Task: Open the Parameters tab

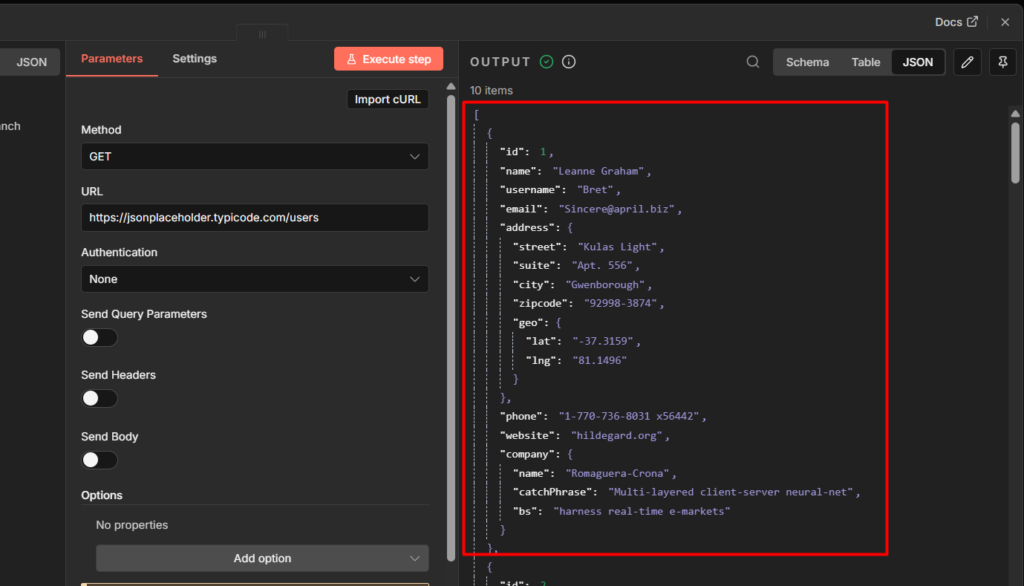Action: click(x=112, y=59)
